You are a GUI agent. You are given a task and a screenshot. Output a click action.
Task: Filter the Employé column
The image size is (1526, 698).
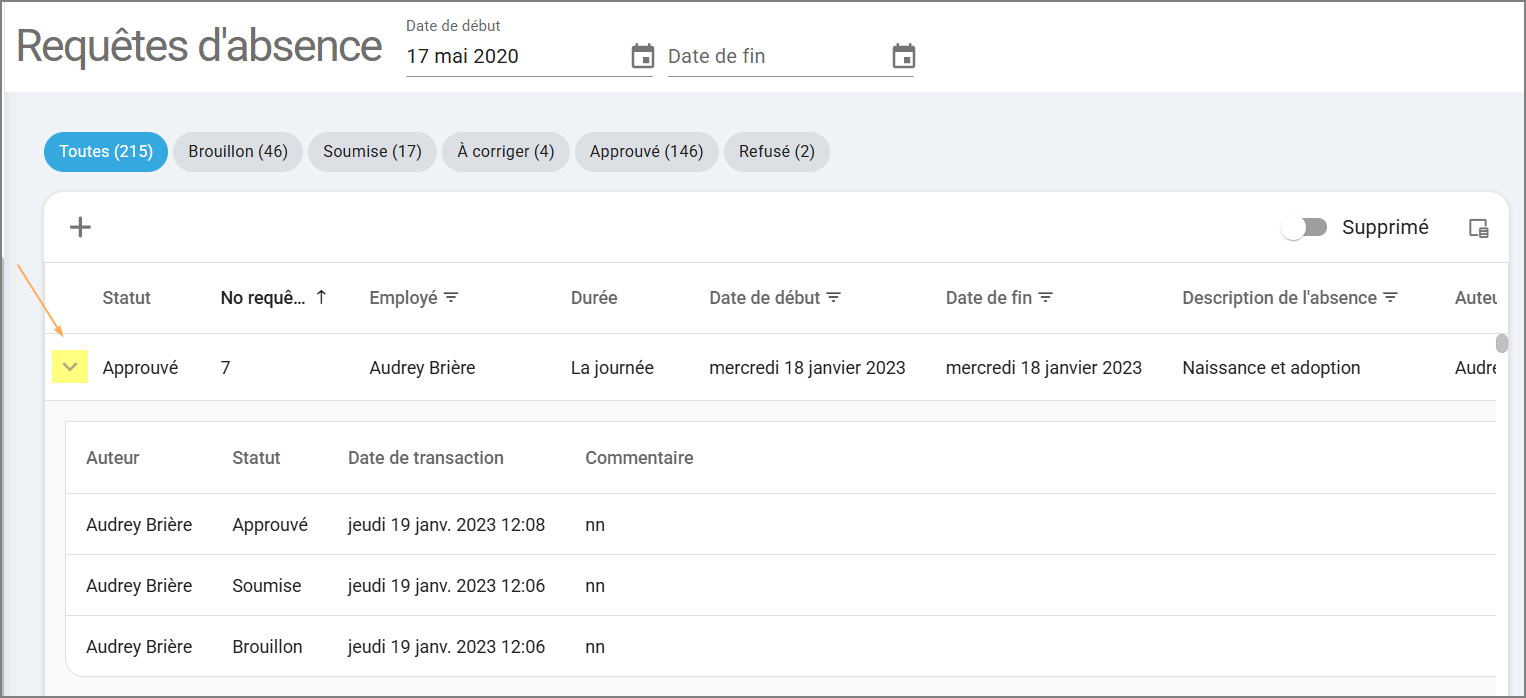(x=451, y=298)
